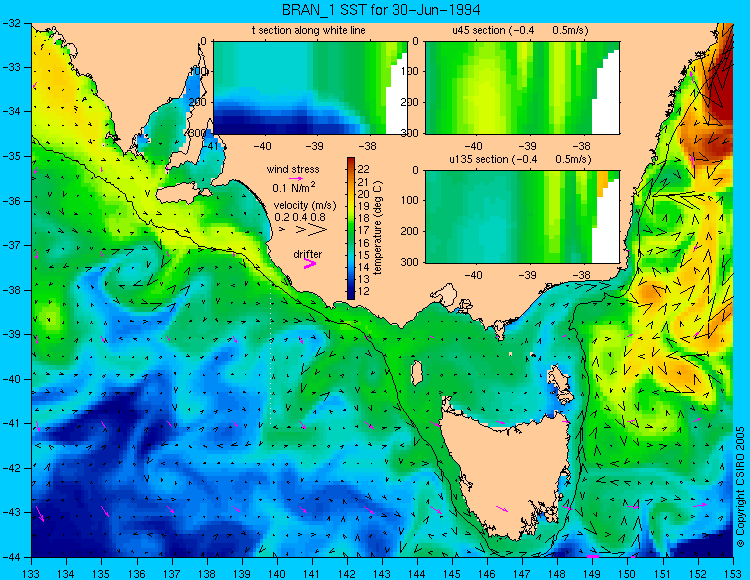Select the 't section along white line' label

coord(309,30)
